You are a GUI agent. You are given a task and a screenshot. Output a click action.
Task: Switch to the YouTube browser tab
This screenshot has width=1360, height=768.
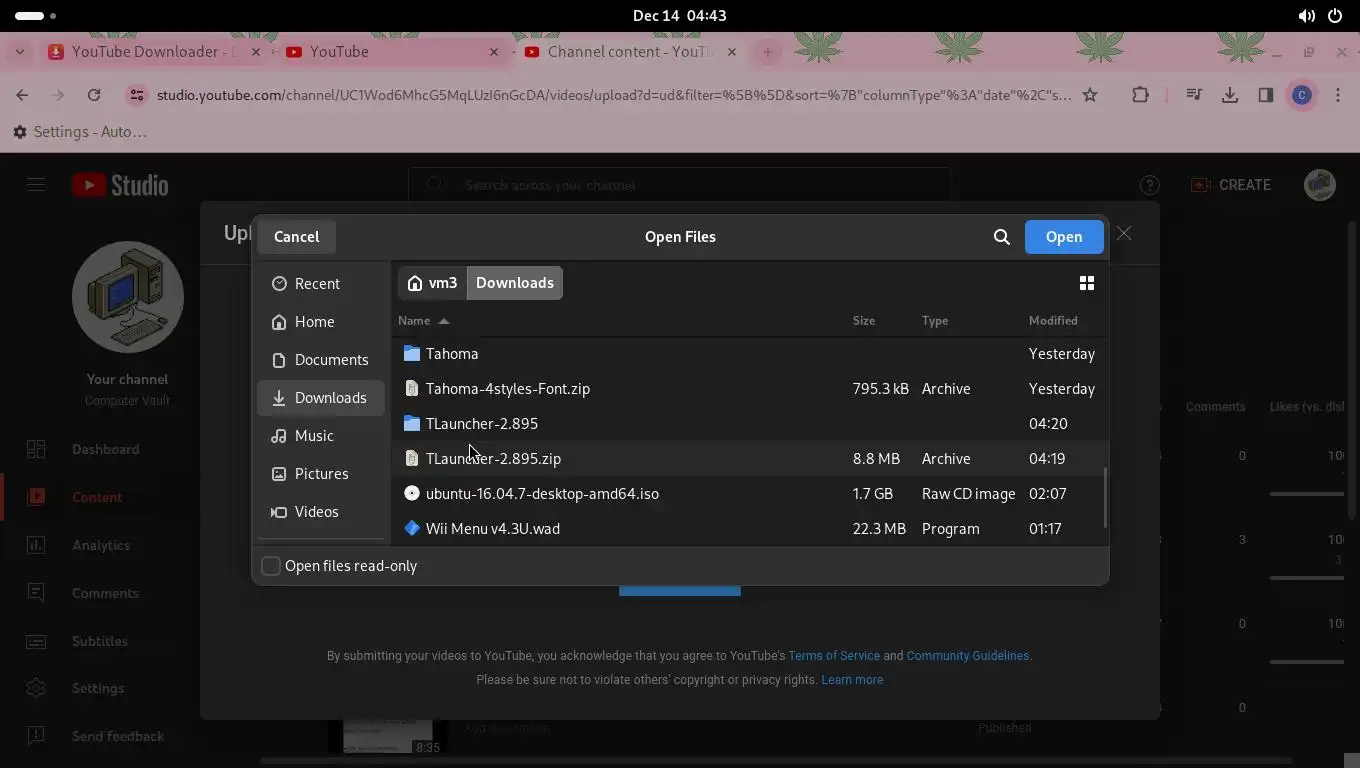point(392,52)
